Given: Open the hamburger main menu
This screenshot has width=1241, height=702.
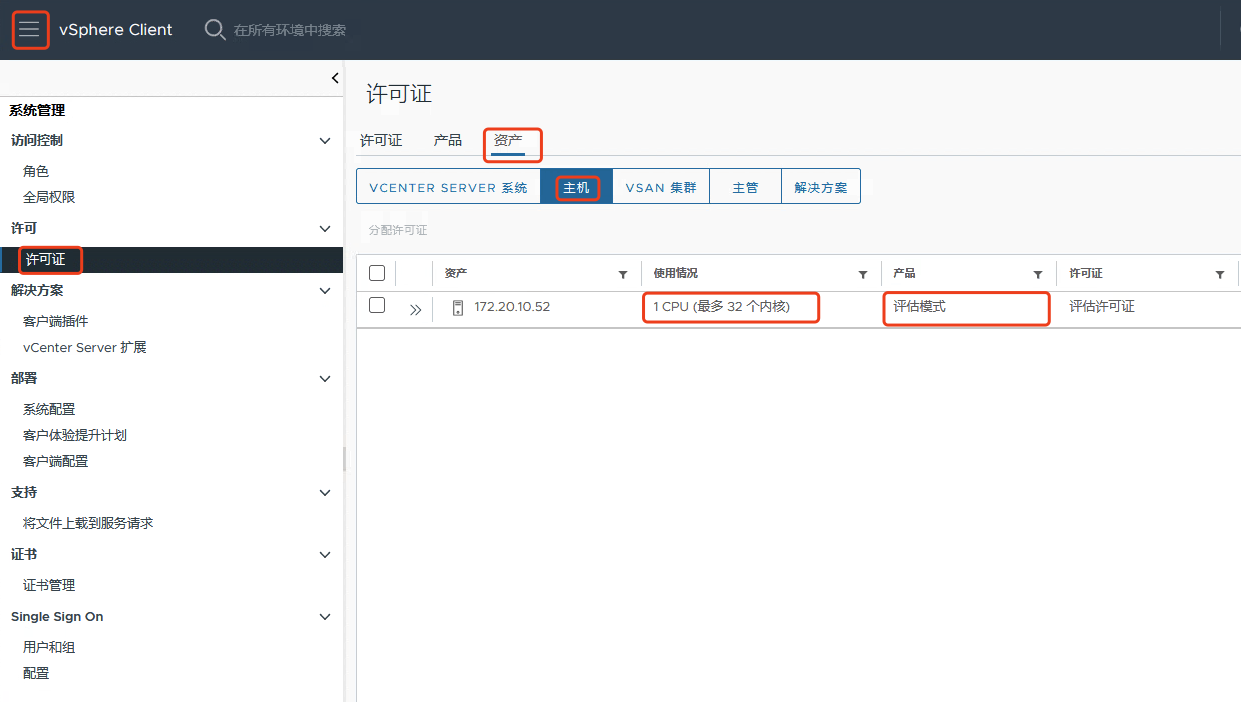Looking at the screenshot, I should [x=30, y=29].
